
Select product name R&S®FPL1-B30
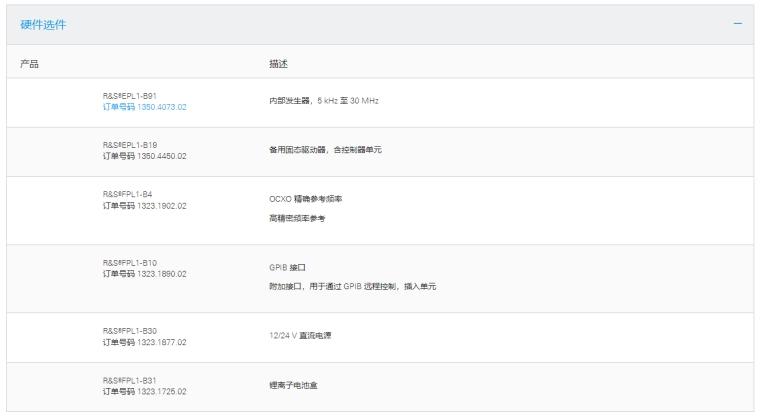point(129,331)
